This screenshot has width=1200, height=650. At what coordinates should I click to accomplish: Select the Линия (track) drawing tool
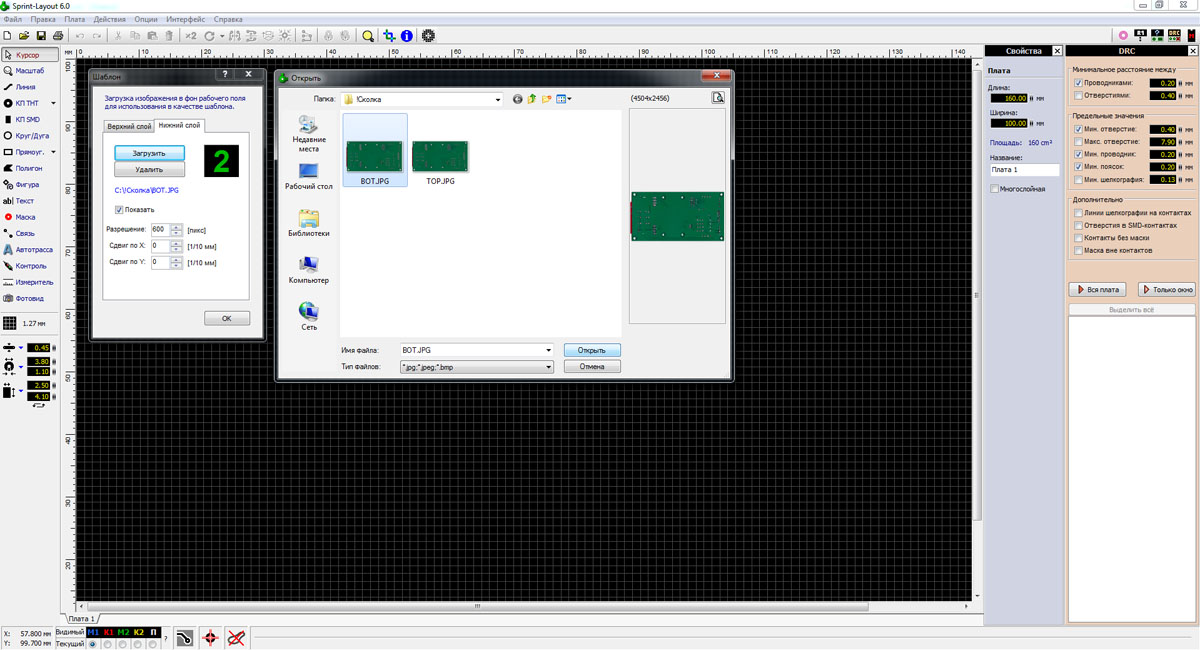(26, 87)
